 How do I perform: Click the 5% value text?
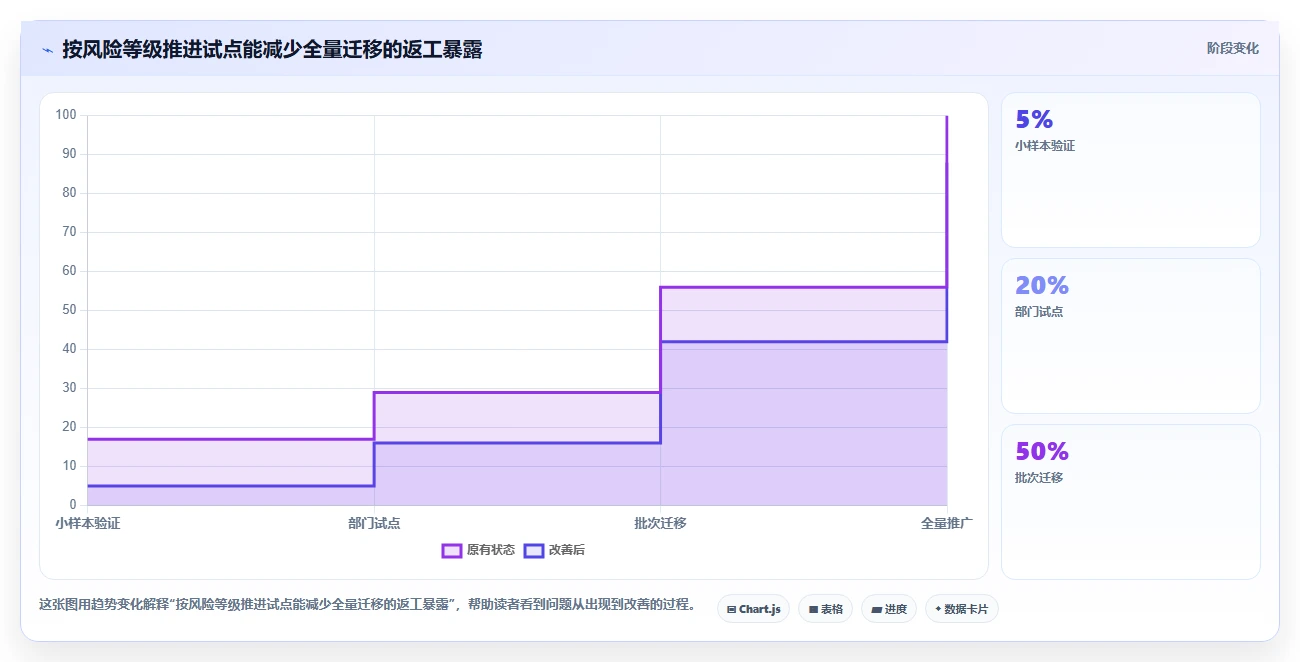1034,120
